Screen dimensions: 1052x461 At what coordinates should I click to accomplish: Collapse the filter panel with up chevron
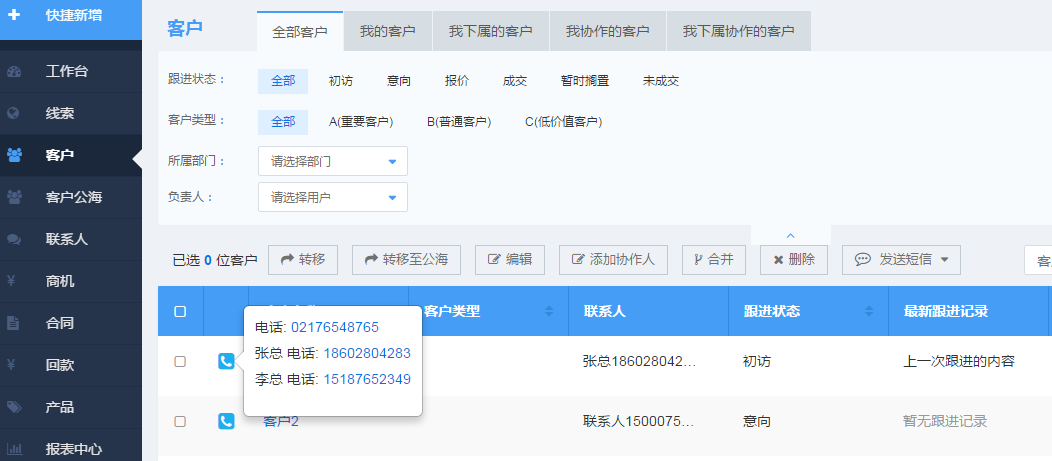tap(790, 236)
